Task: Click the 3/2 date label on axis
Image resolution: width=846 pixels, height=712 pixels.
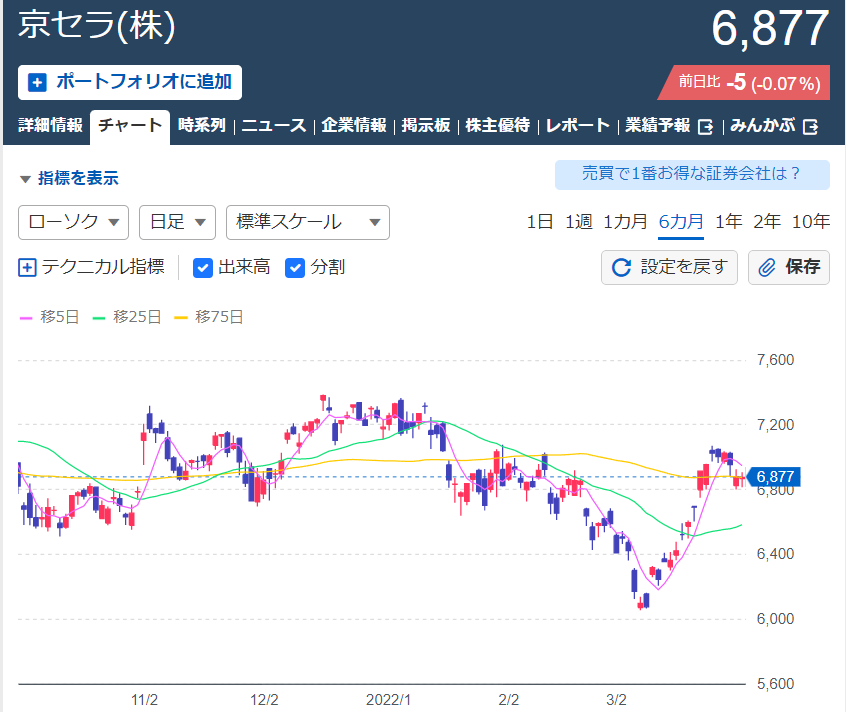Action: point(616,700)
